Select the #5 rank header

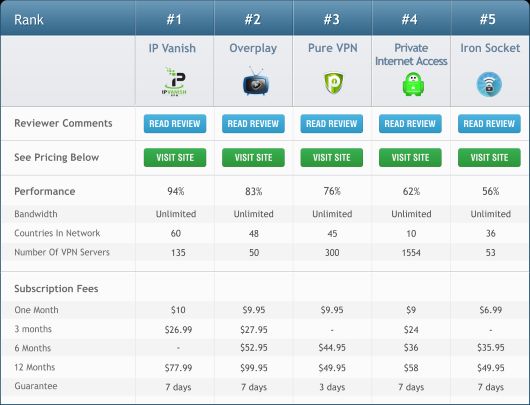click(x=488, y=19)
